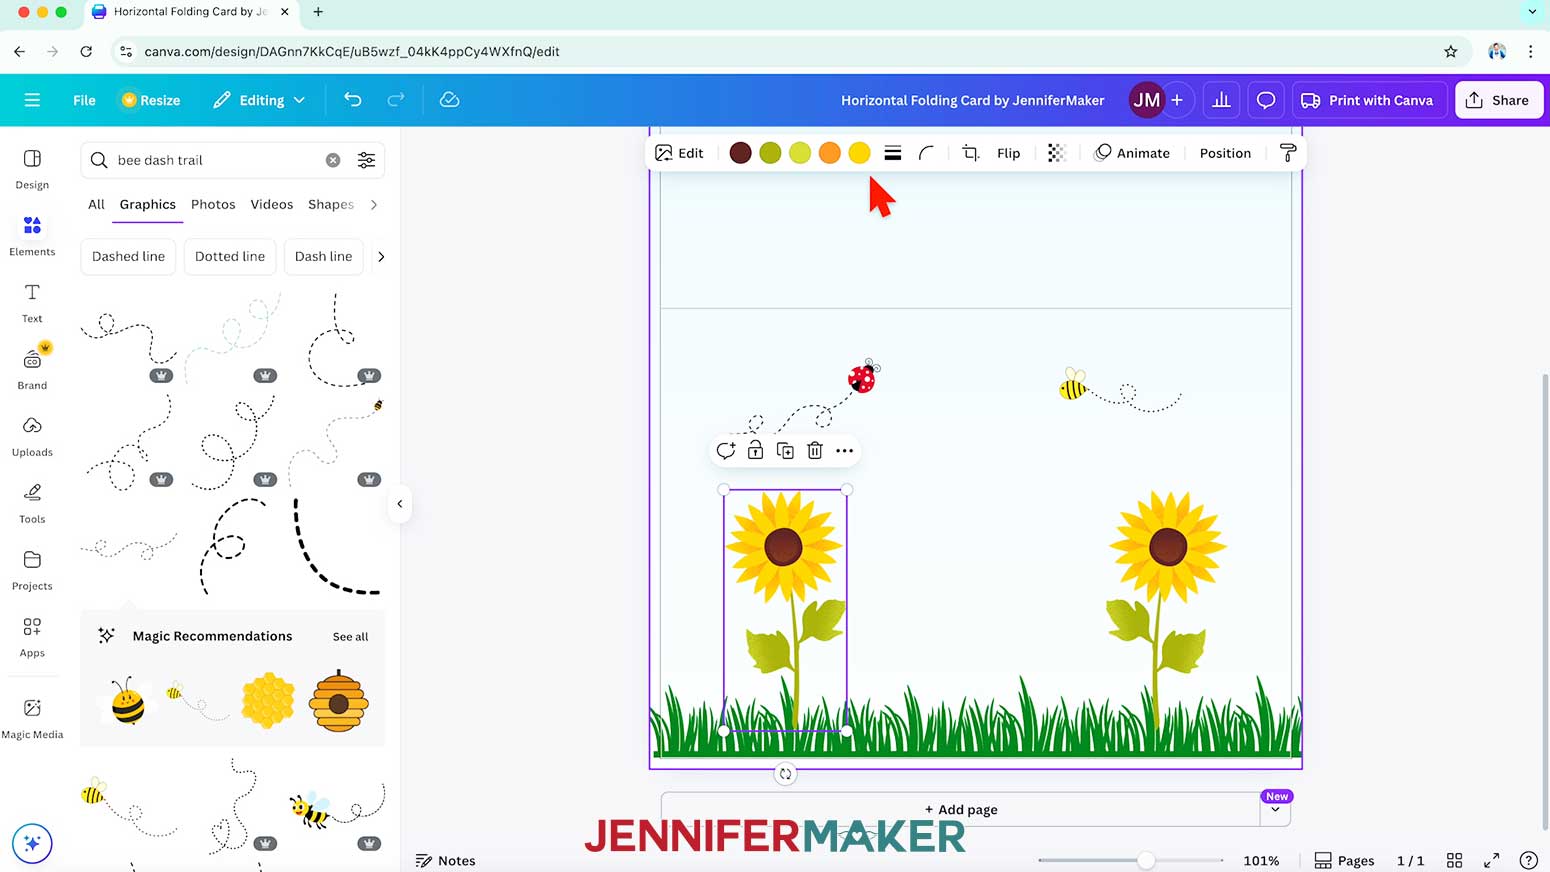Select the Dashed line suggestion chip
Viewport: 1550px width, 872px height.
128,257
